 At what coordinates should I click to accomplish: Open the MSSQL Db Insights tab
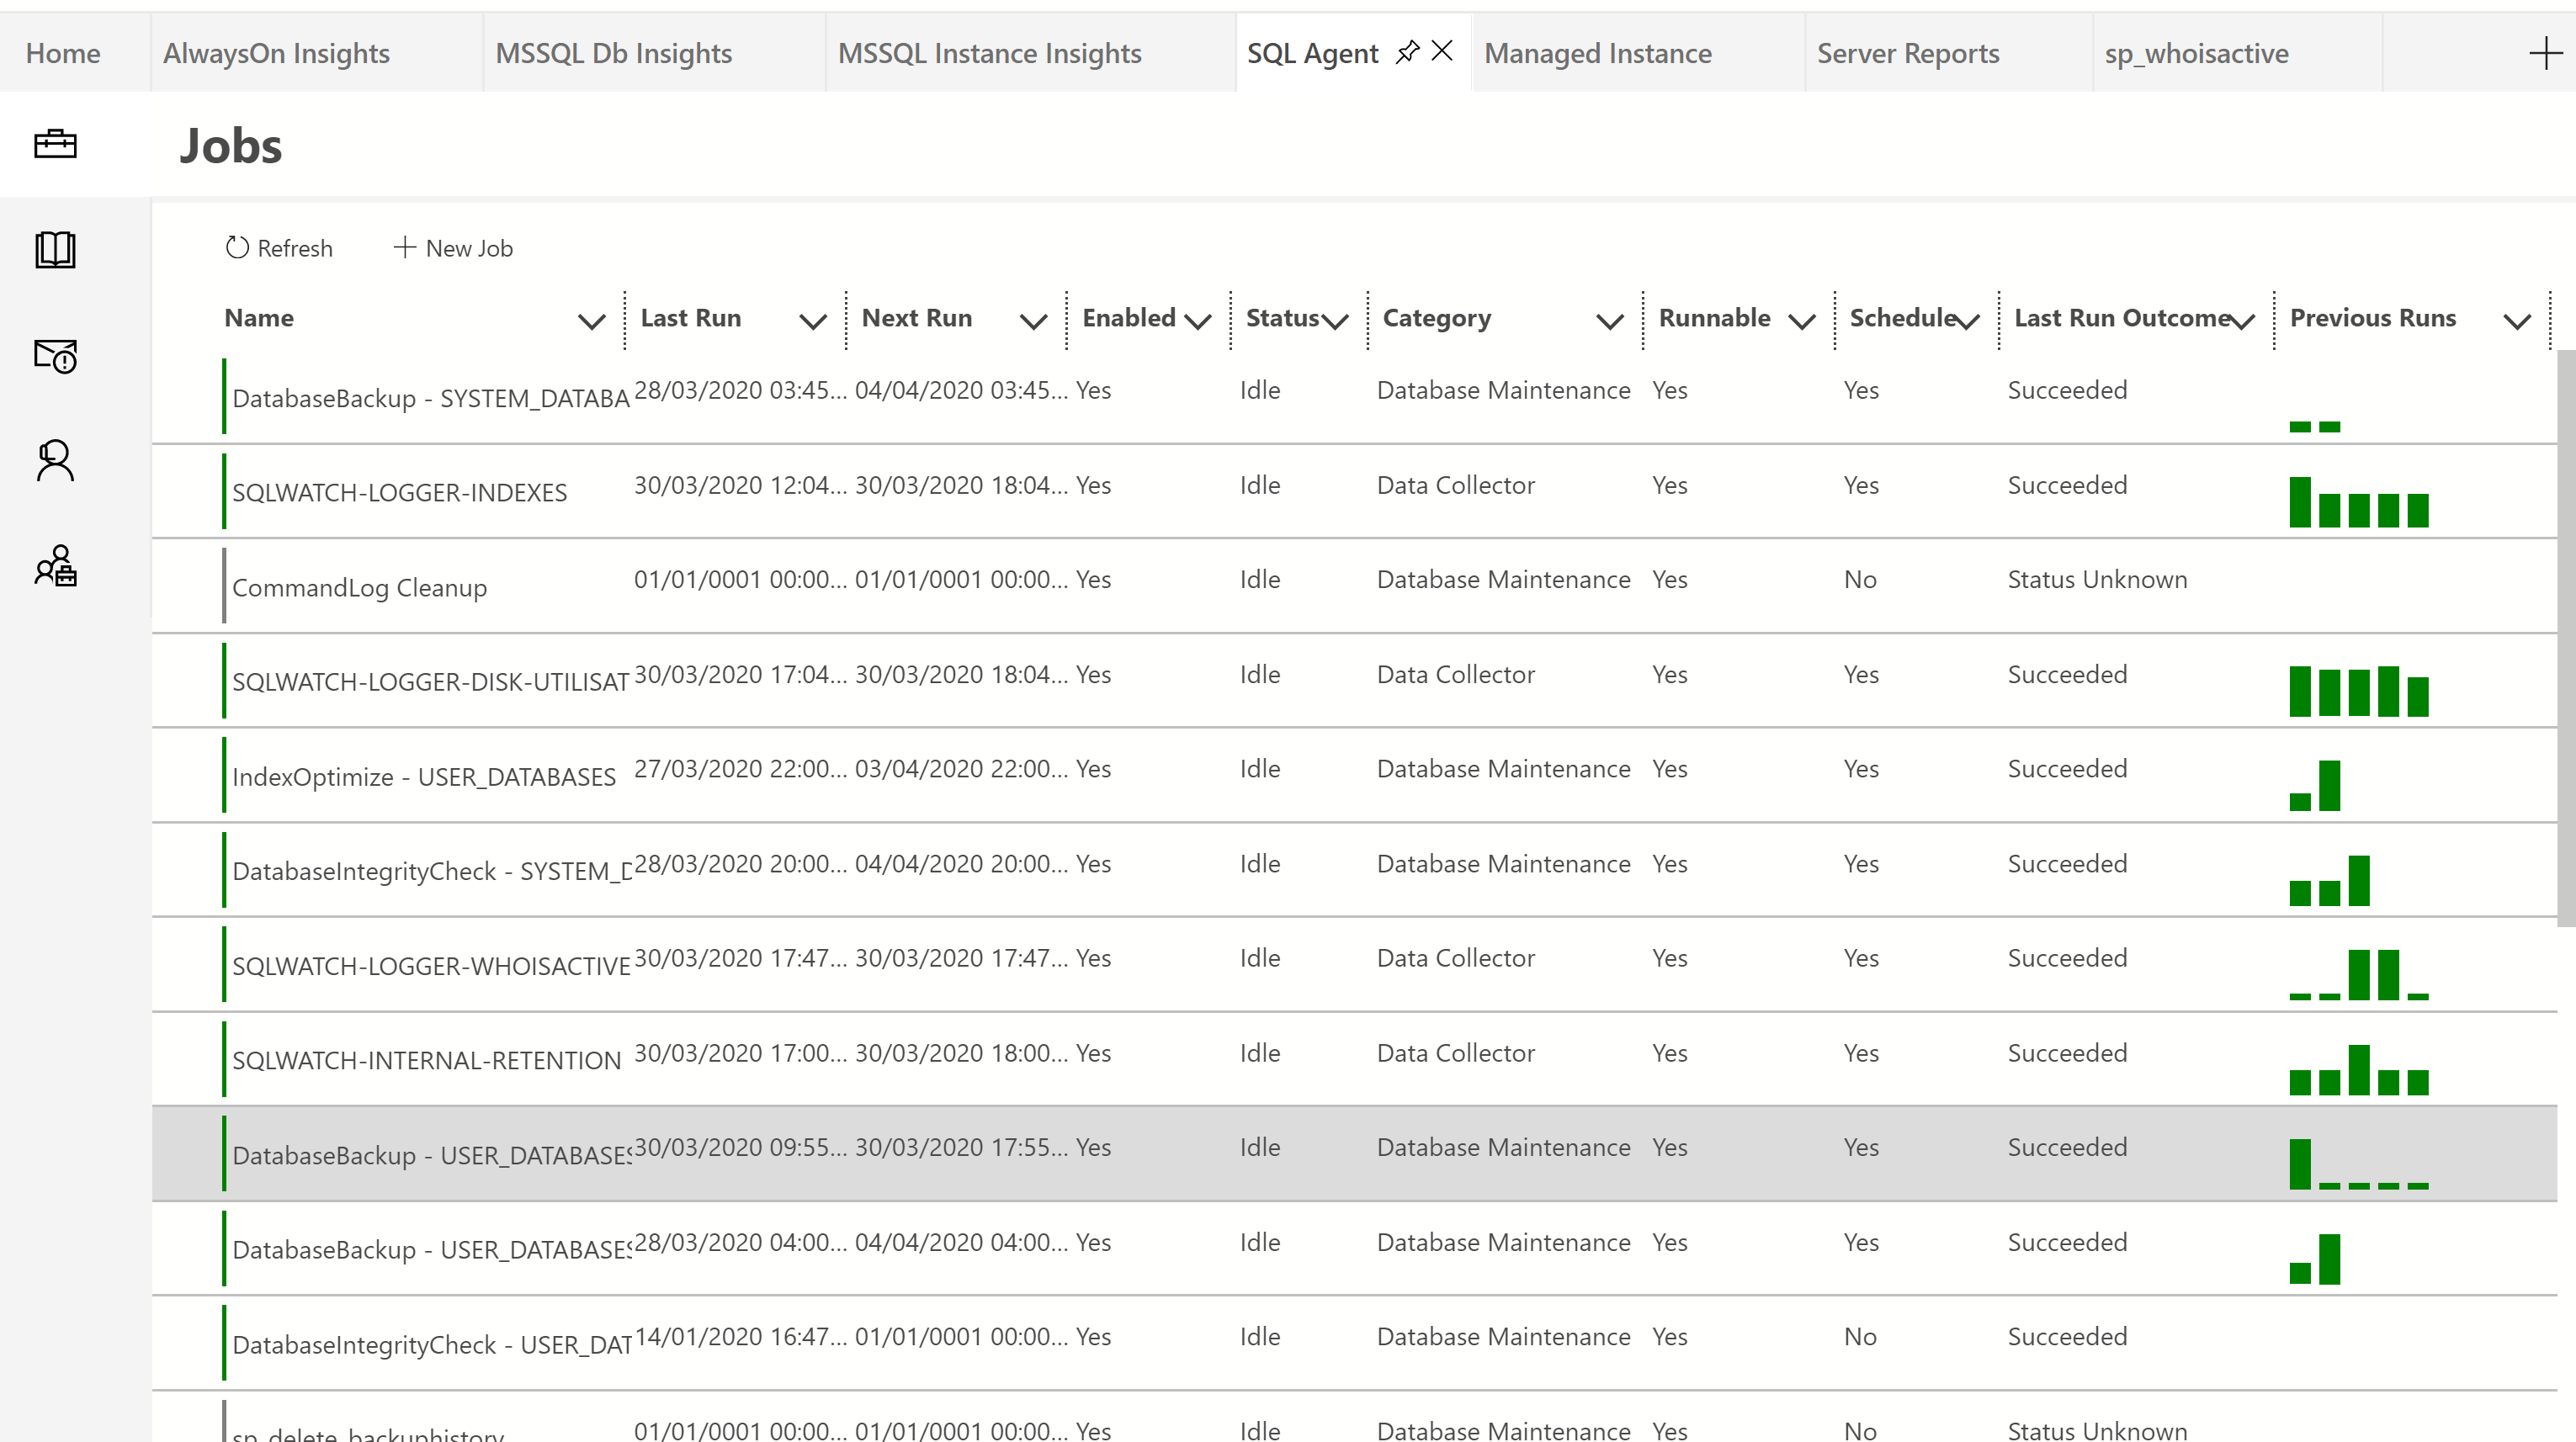pos(613,53)
